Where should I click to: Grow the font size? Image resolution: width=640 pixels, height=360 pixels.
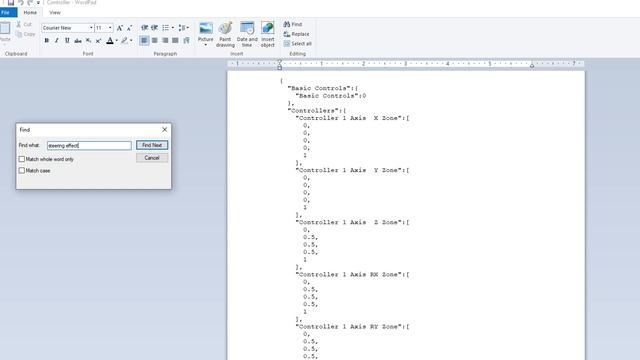point(120,28)
